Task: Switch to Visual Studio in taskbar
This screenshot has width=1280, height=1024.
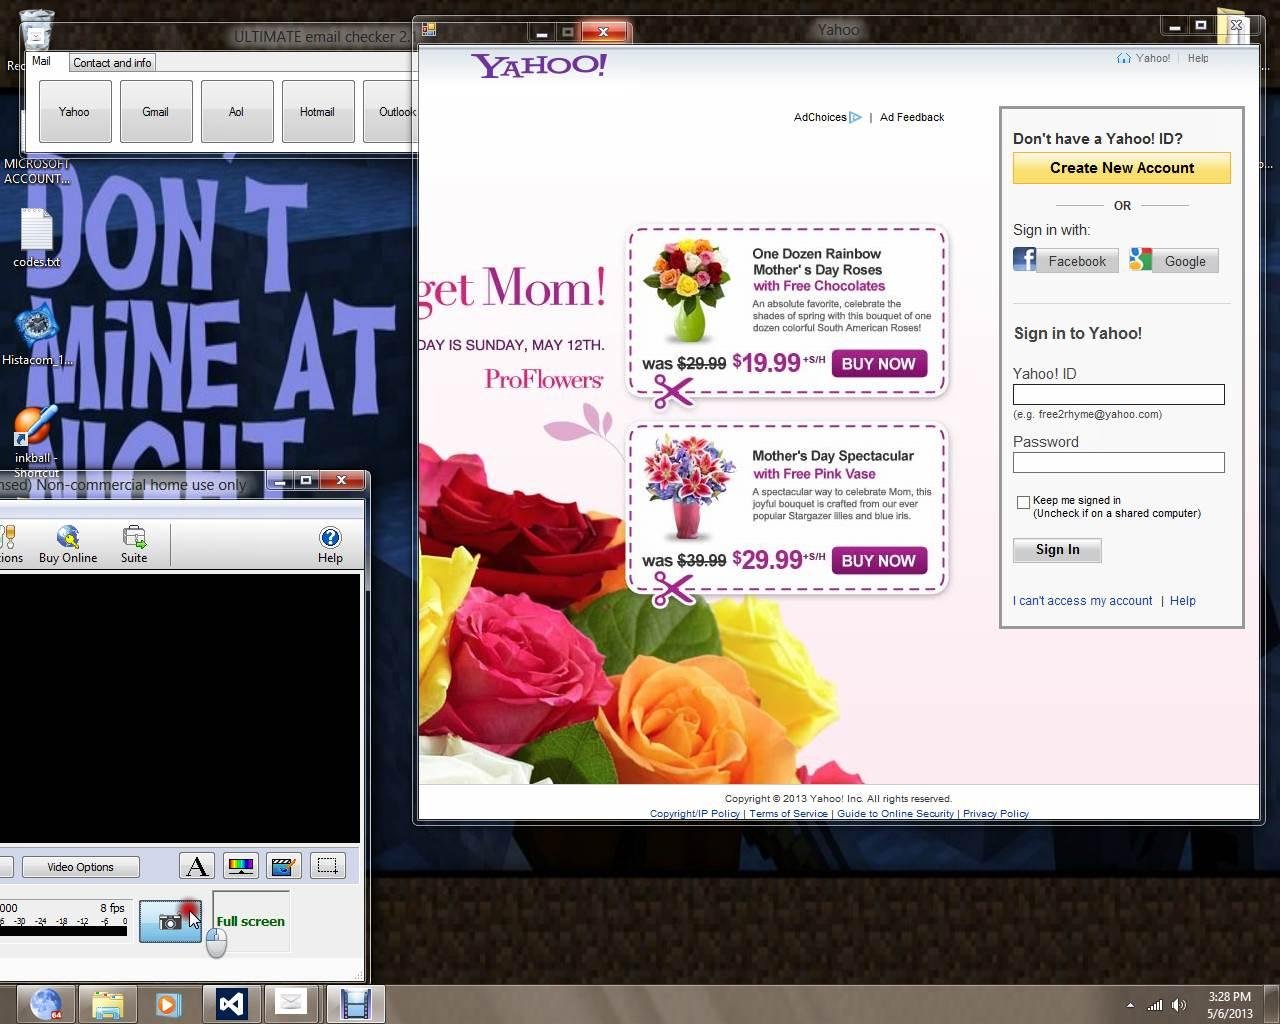Action: [x=230, y=1004]
